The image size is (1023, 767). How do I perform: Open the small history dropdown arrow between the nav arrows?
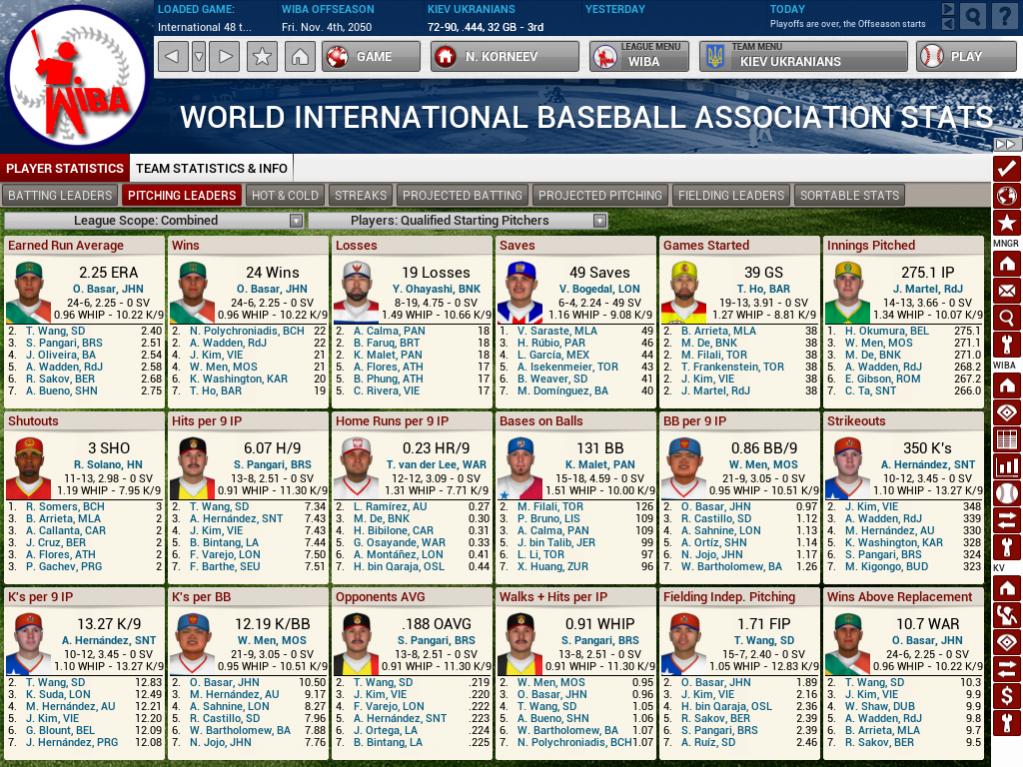coord(199,56)
